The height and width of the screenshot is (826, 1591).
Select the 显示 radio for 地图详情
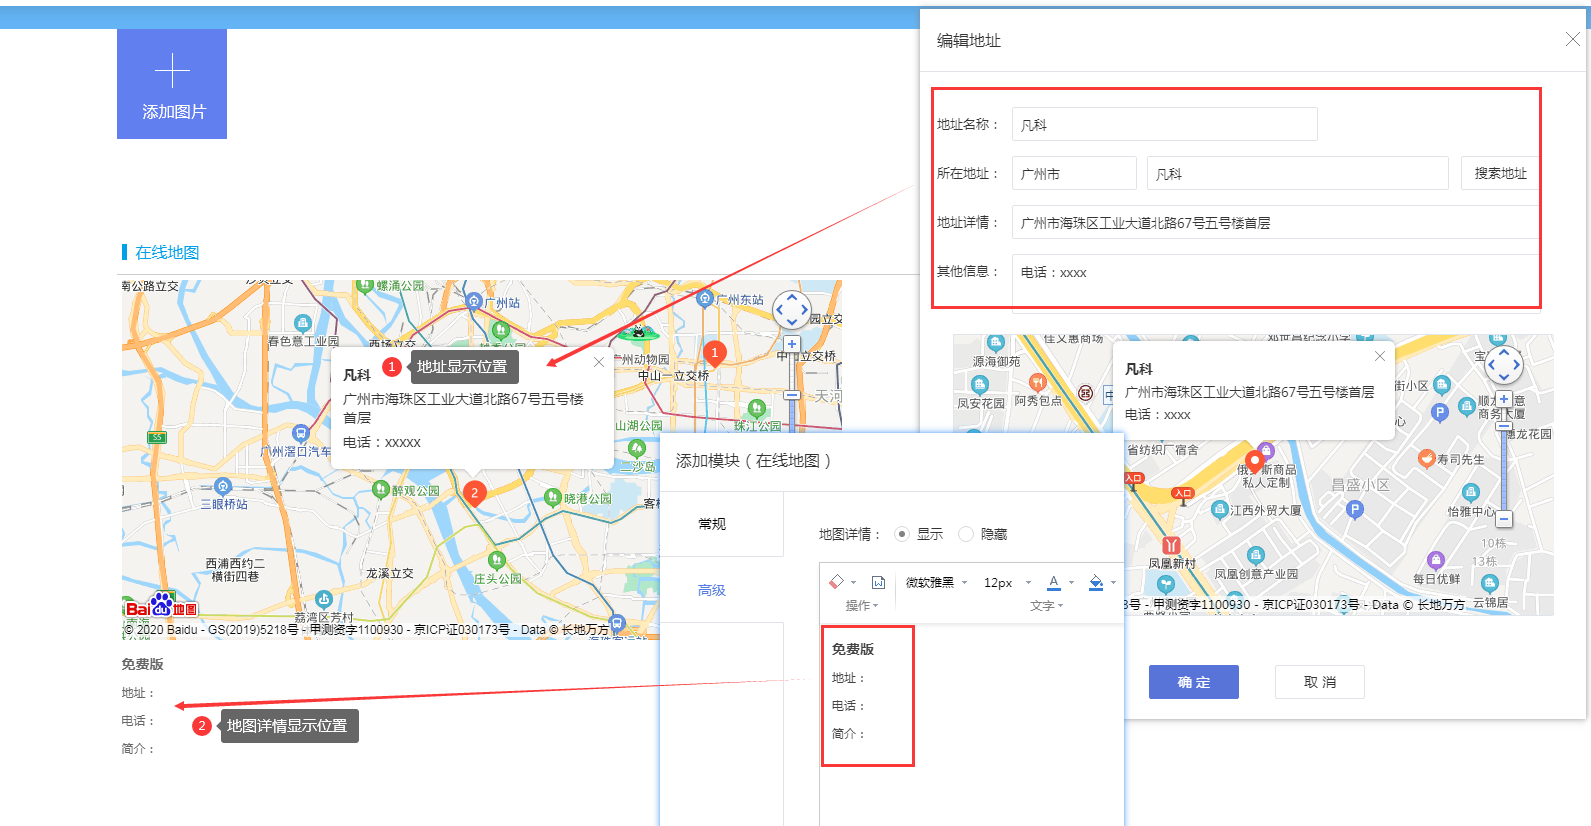coord(902,534)
